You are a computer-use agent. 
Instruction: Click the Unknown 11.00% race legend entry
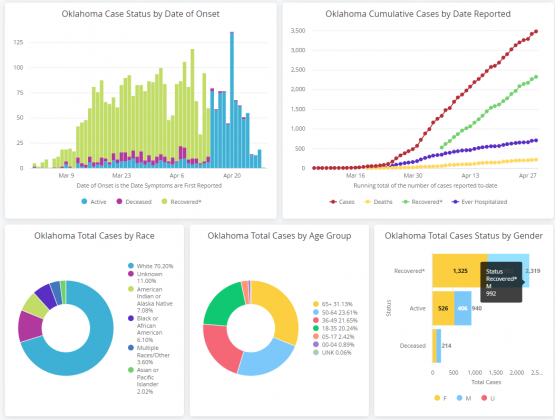(146, 277)
